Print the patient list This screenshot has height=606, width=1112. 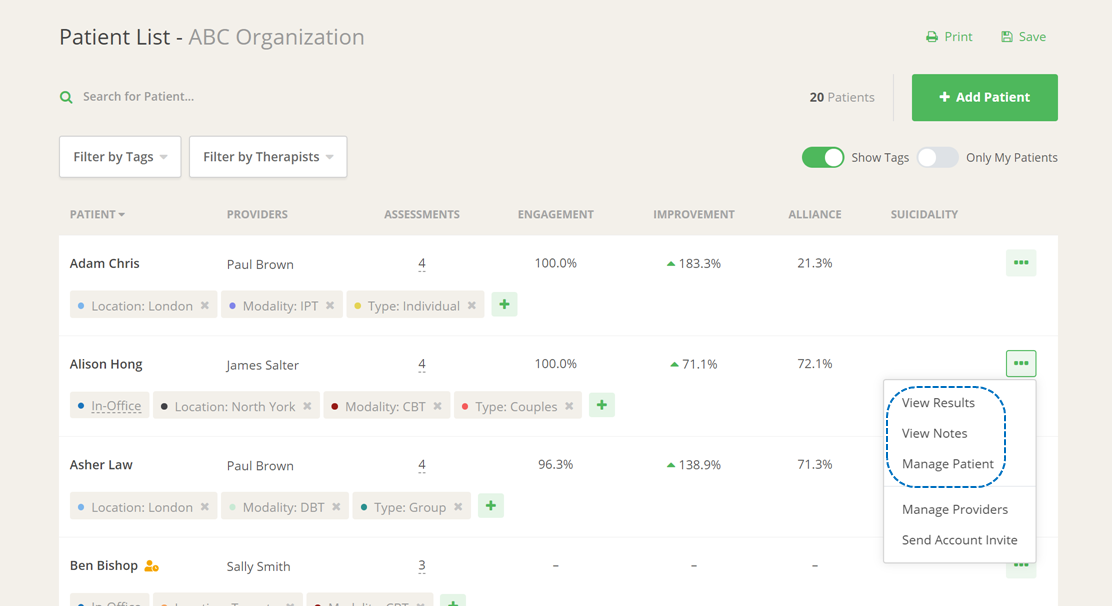pyautogui.click(x=948, y=36)
